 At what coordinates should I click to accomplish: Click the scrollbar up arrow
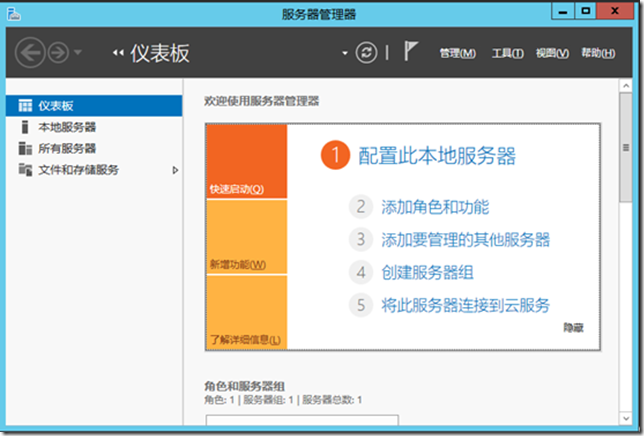click(626, 86)
